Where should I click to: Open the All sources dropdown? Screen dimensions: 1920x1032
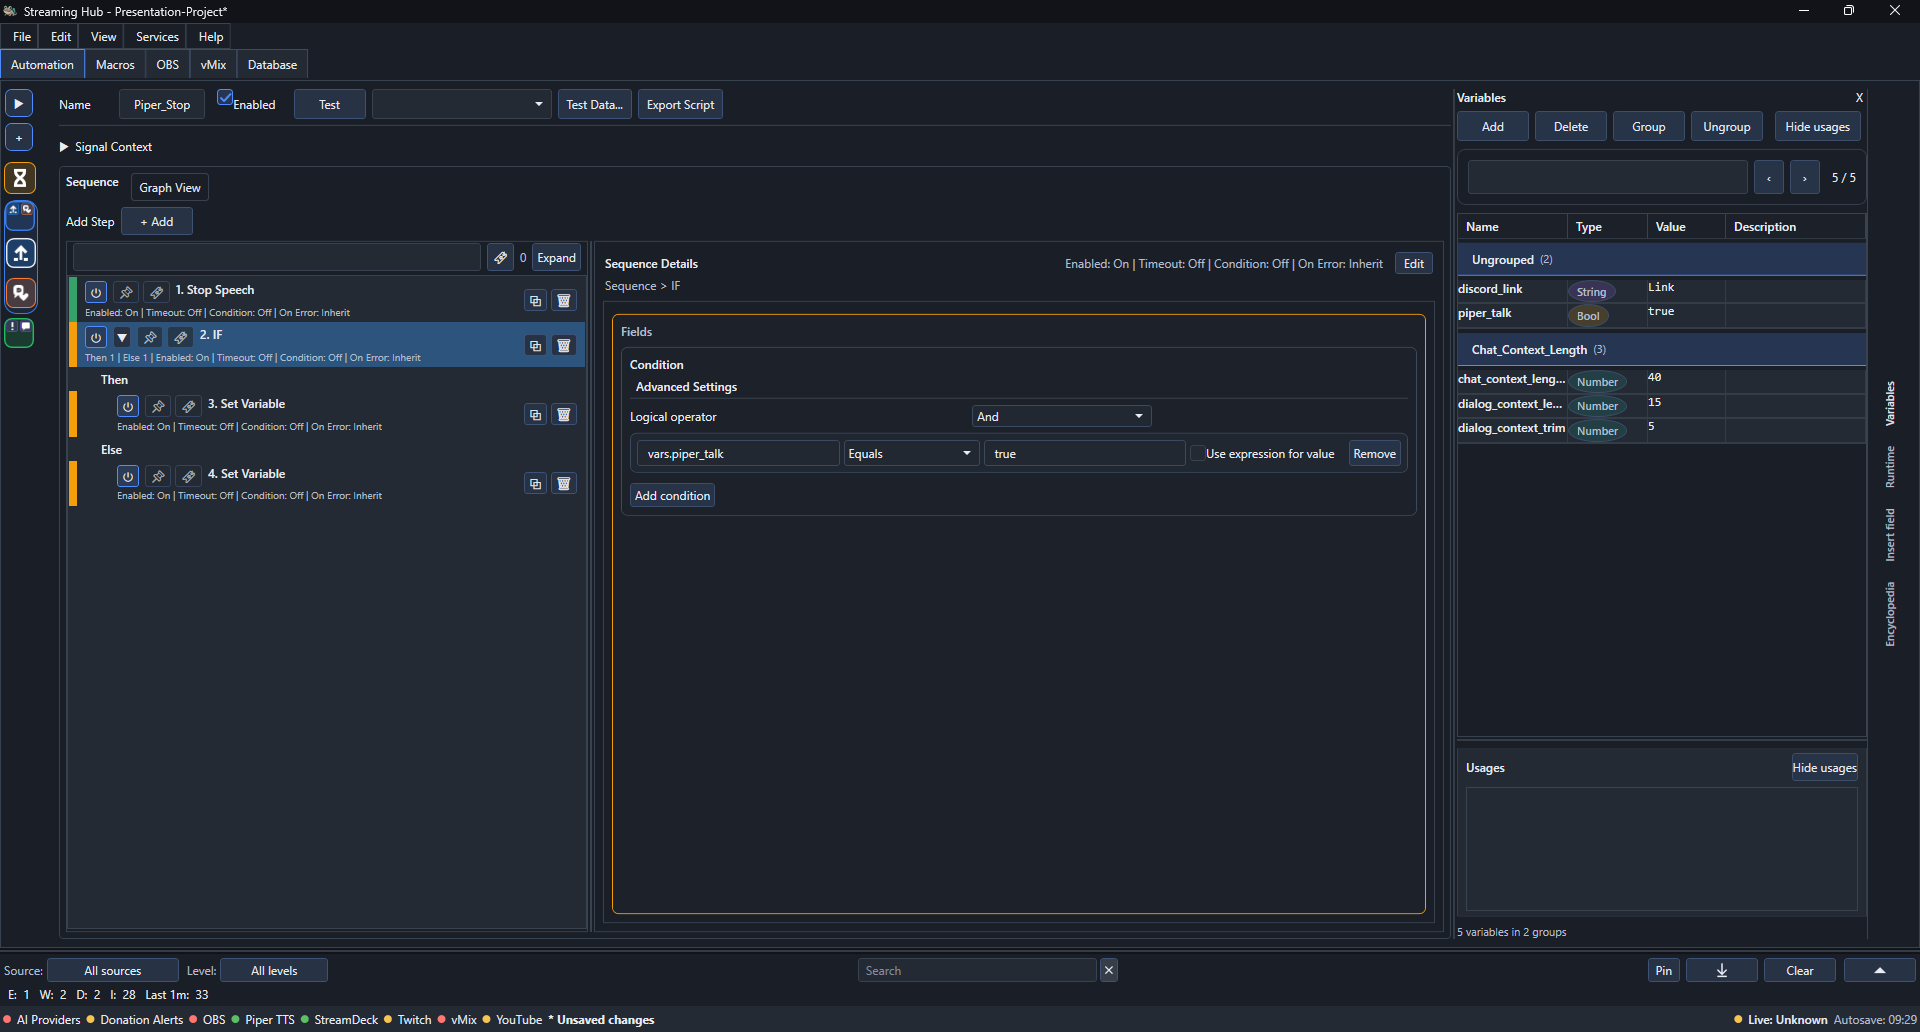tap(113, 970)
